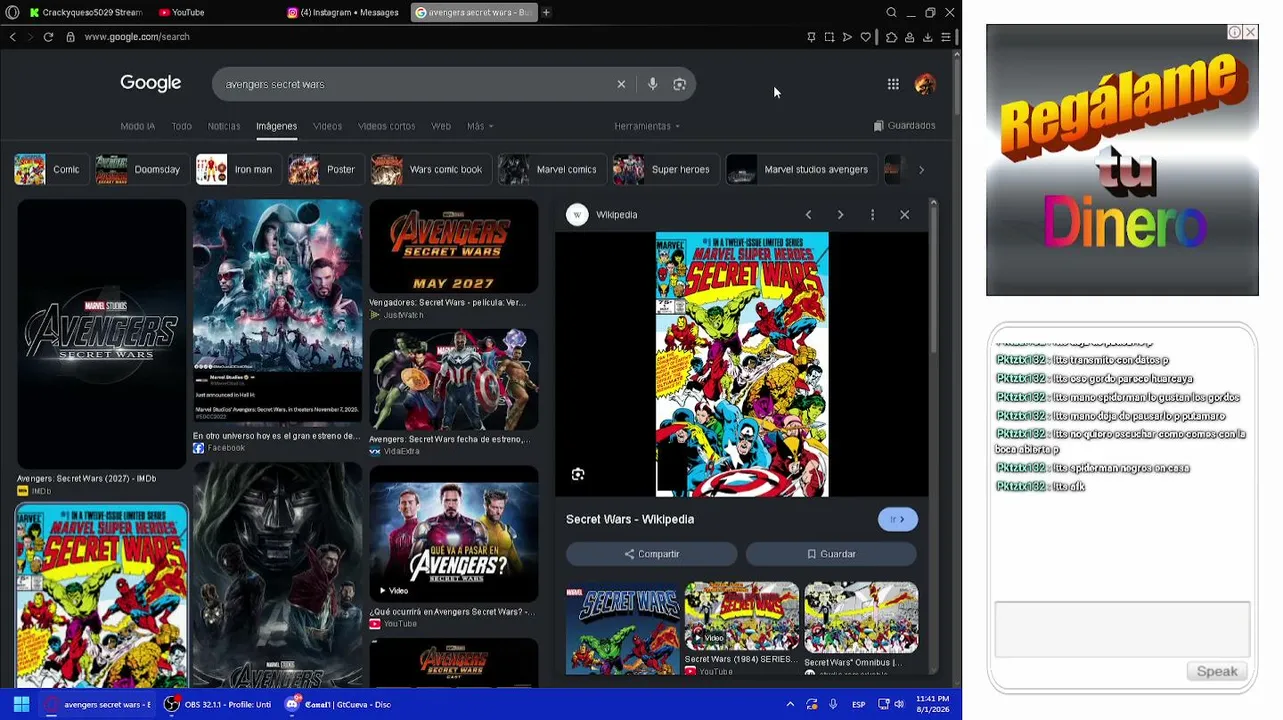Switch to the Todo results tab
Image resolution: width=1283 pixels, height=720 pixels.
point(181,126)
